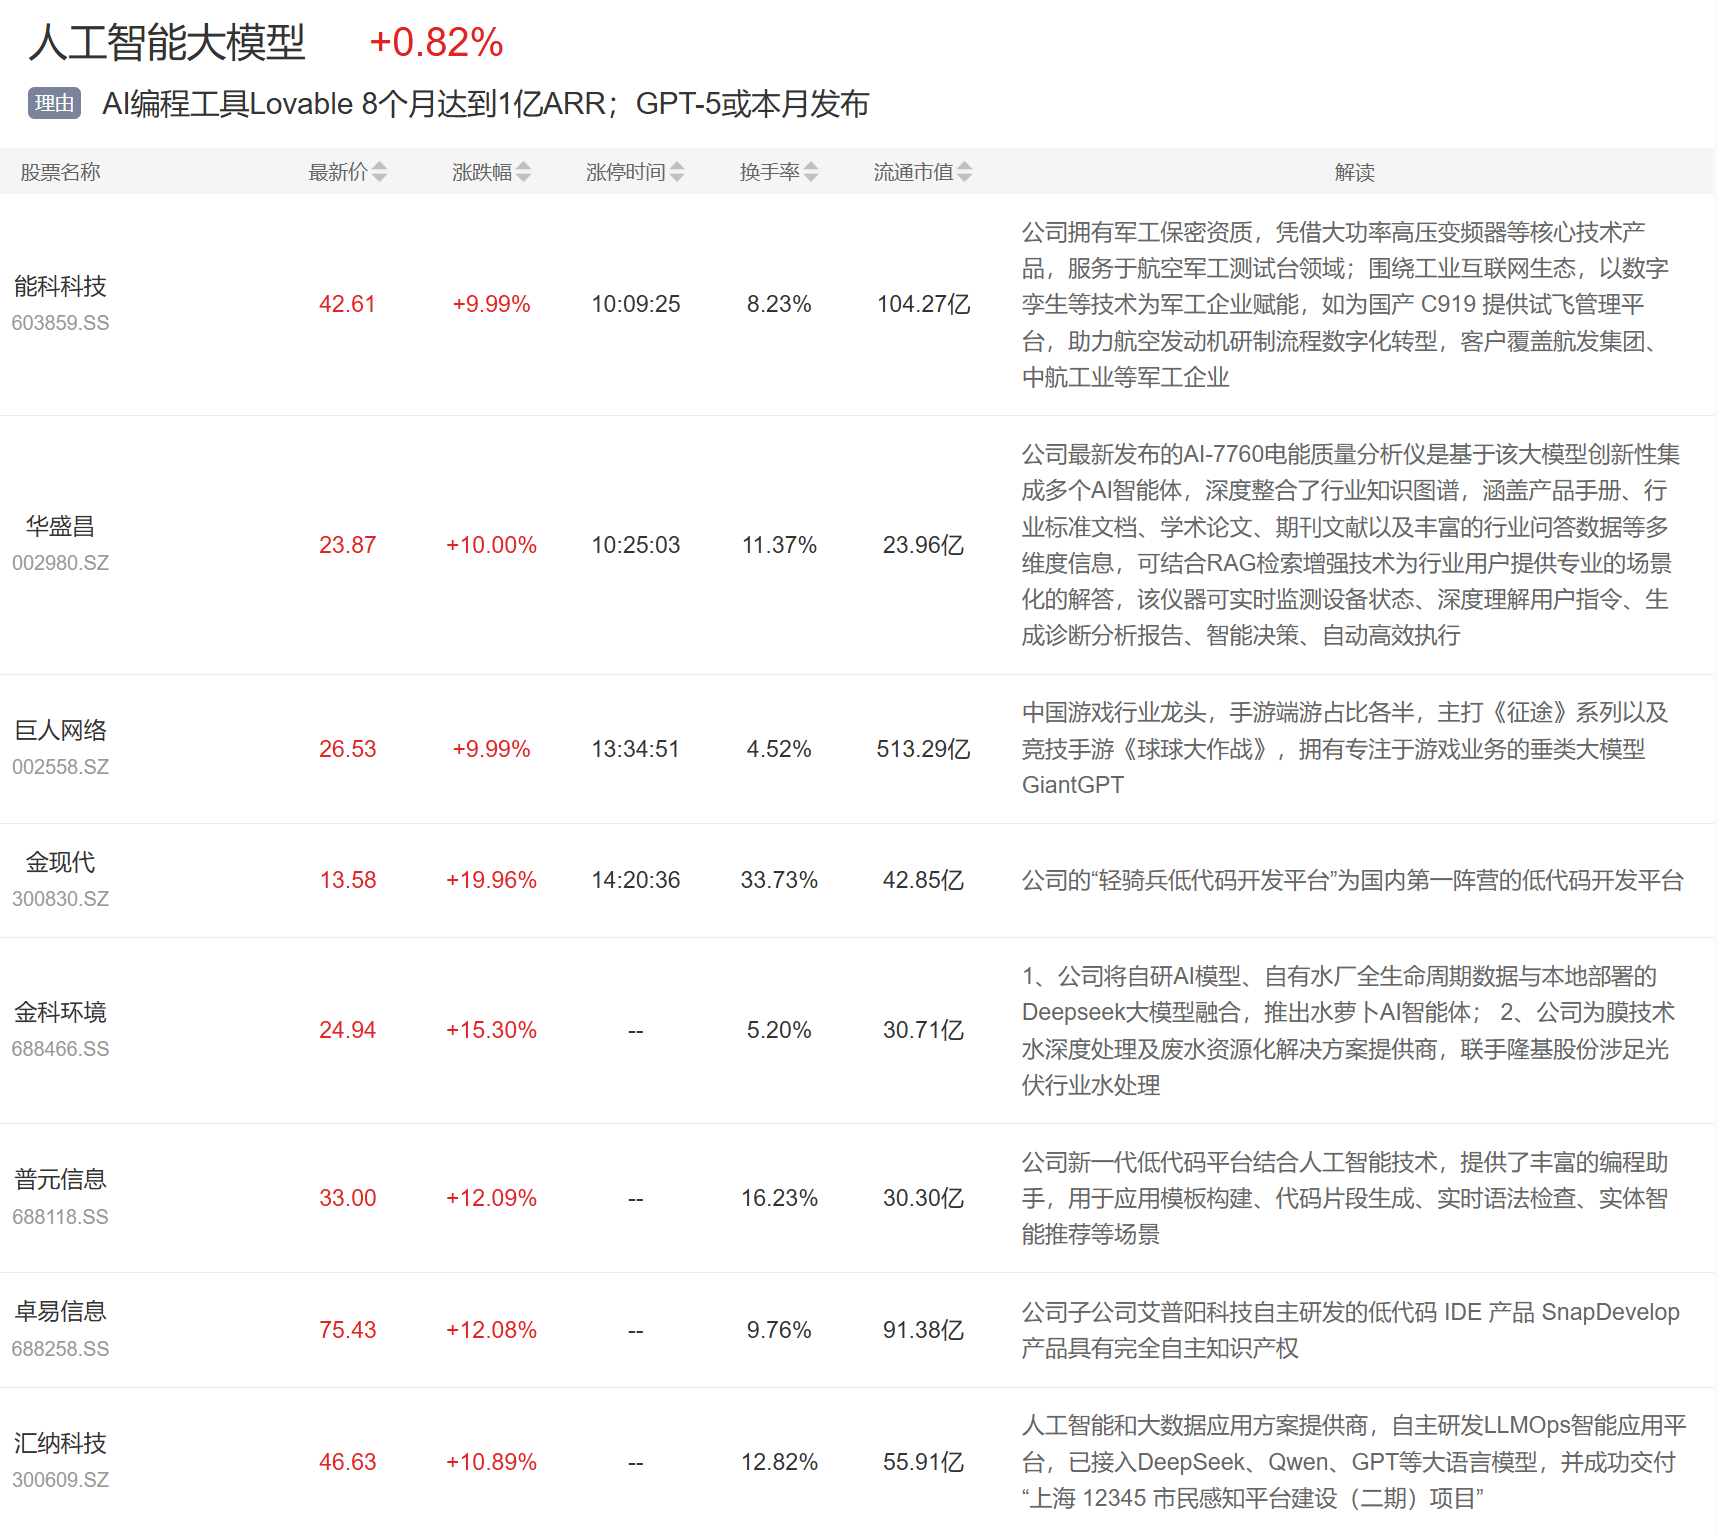Click the 股票名称 column header
Viewport: 1717px width, 1534px height.
click(60, 172)
